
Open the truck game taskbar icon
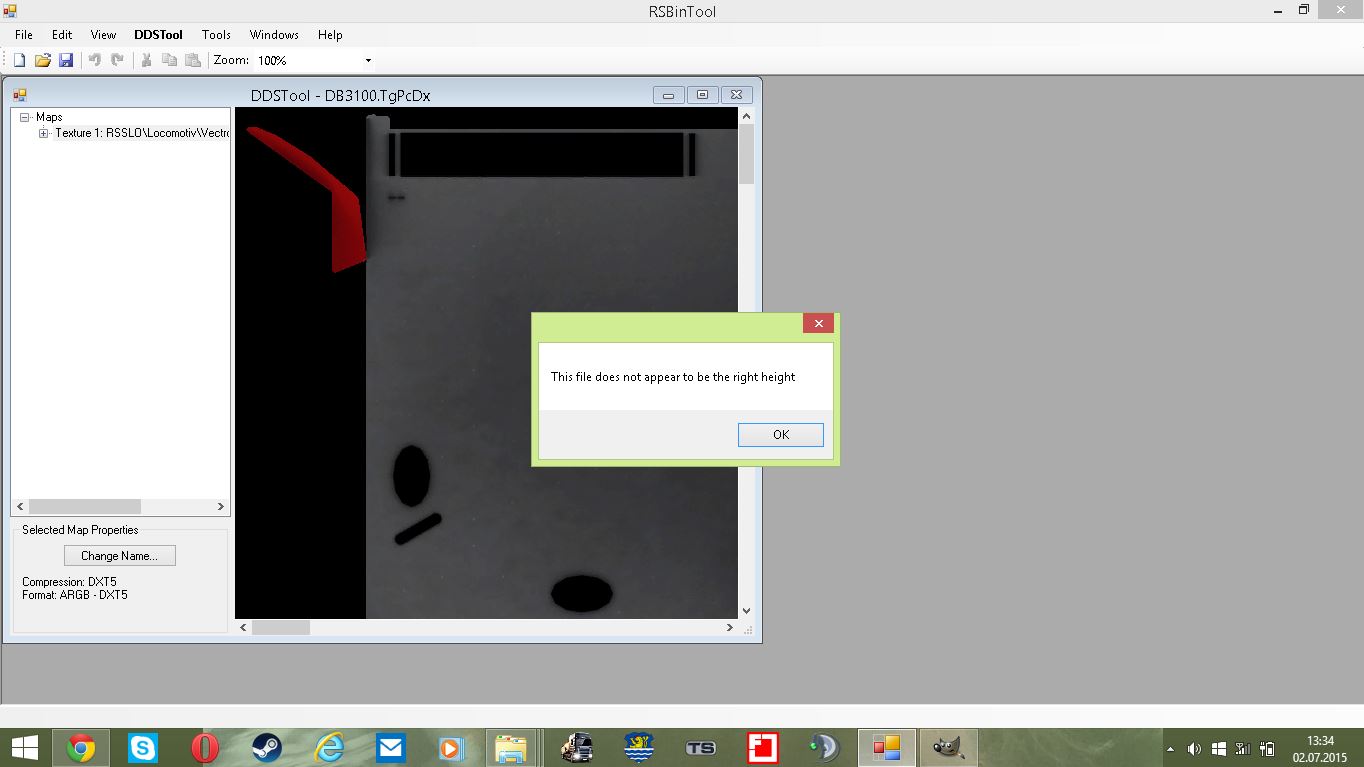pyautogui.click(x=577, y=748)
